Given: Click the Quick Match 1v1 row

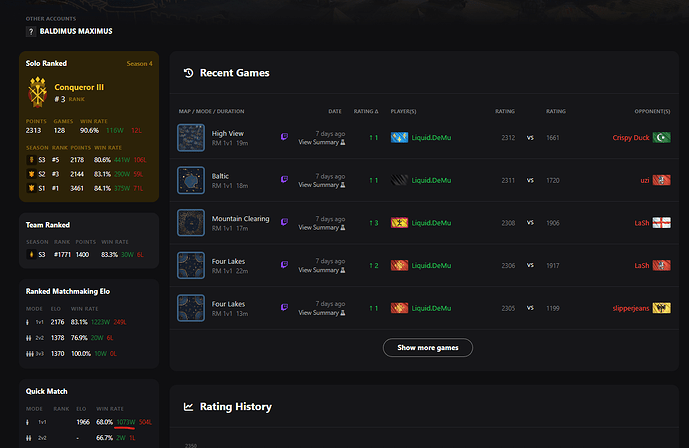Looking at the screenshot, I should tap(89, 422).
